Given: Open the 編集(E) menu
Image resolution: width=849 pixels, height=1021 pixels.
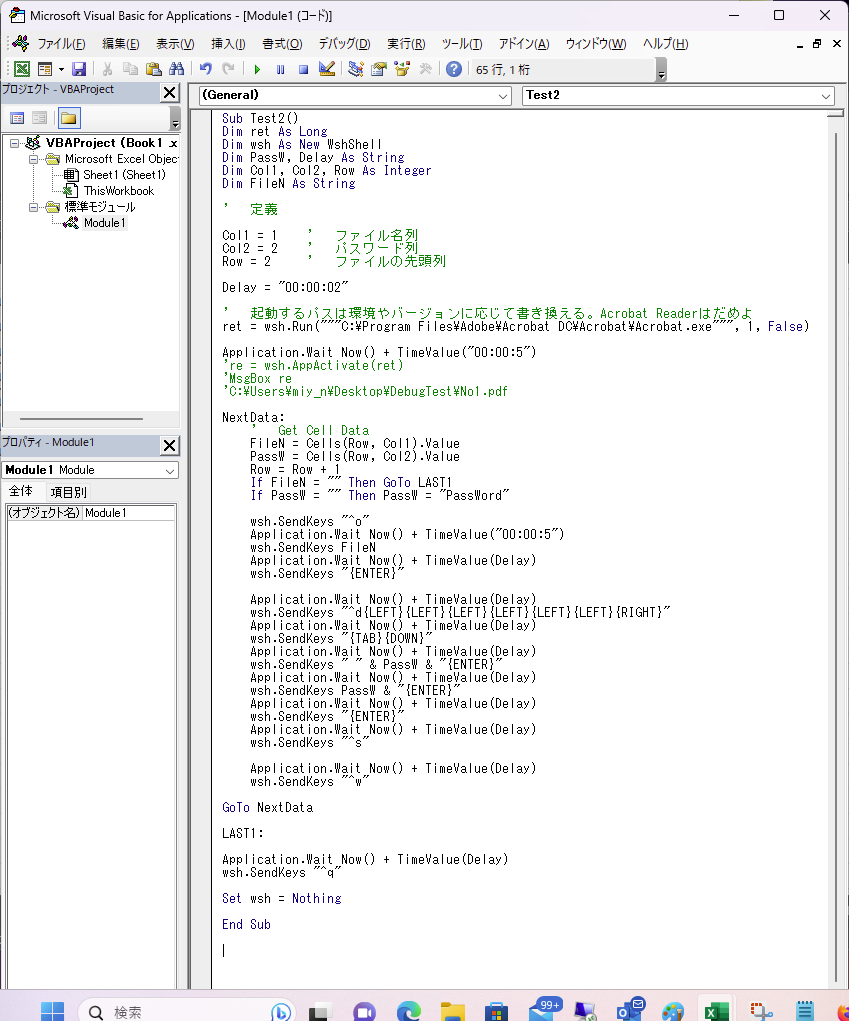Looking at the screenshot, I should point(120,44).
